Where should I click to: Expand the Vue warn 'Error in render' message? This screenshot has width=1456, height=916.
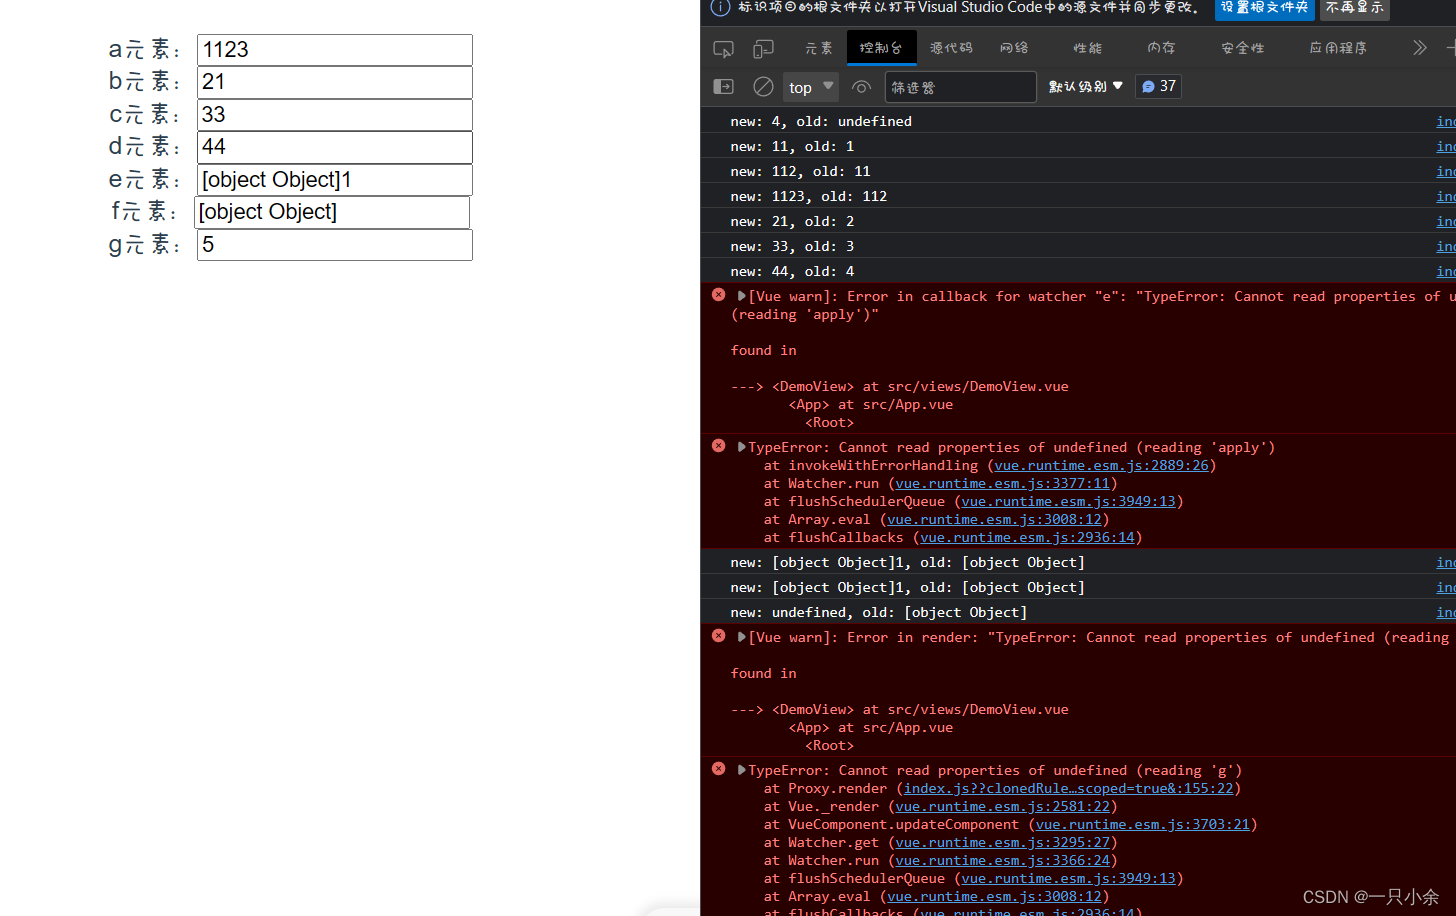click(x=741, y=637)
